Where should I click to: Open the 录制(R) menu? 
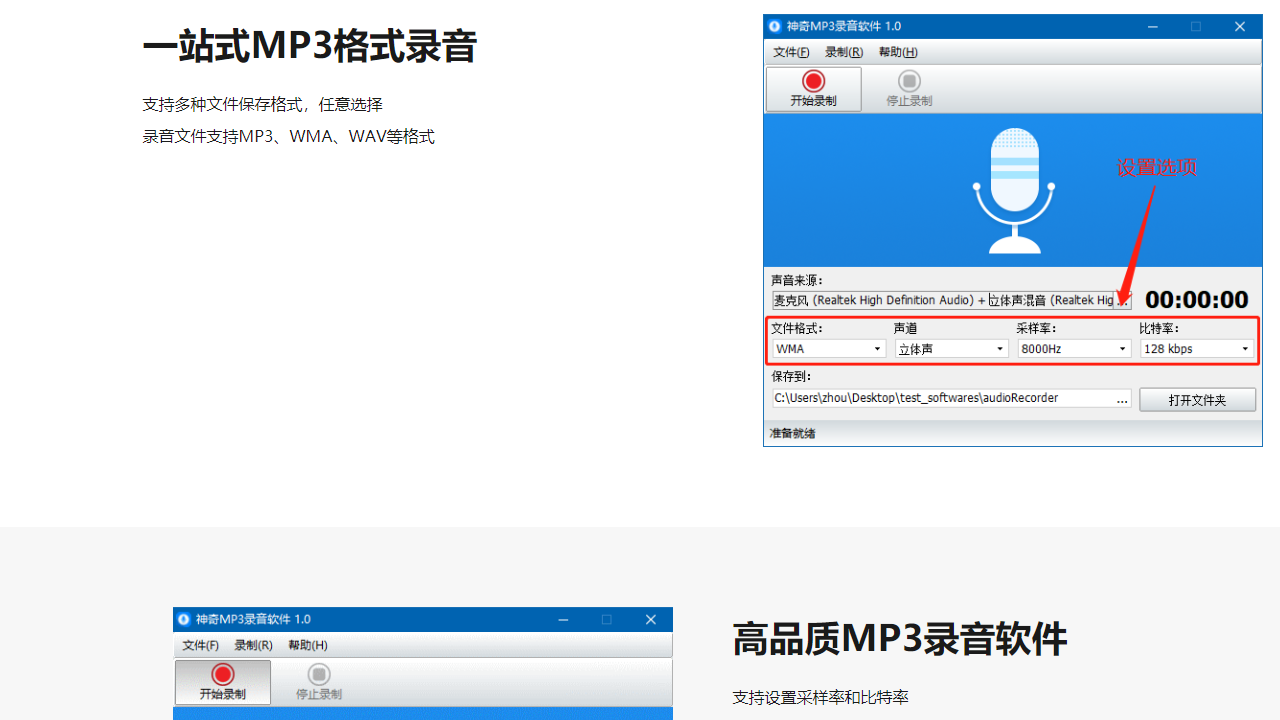[843, 52]
